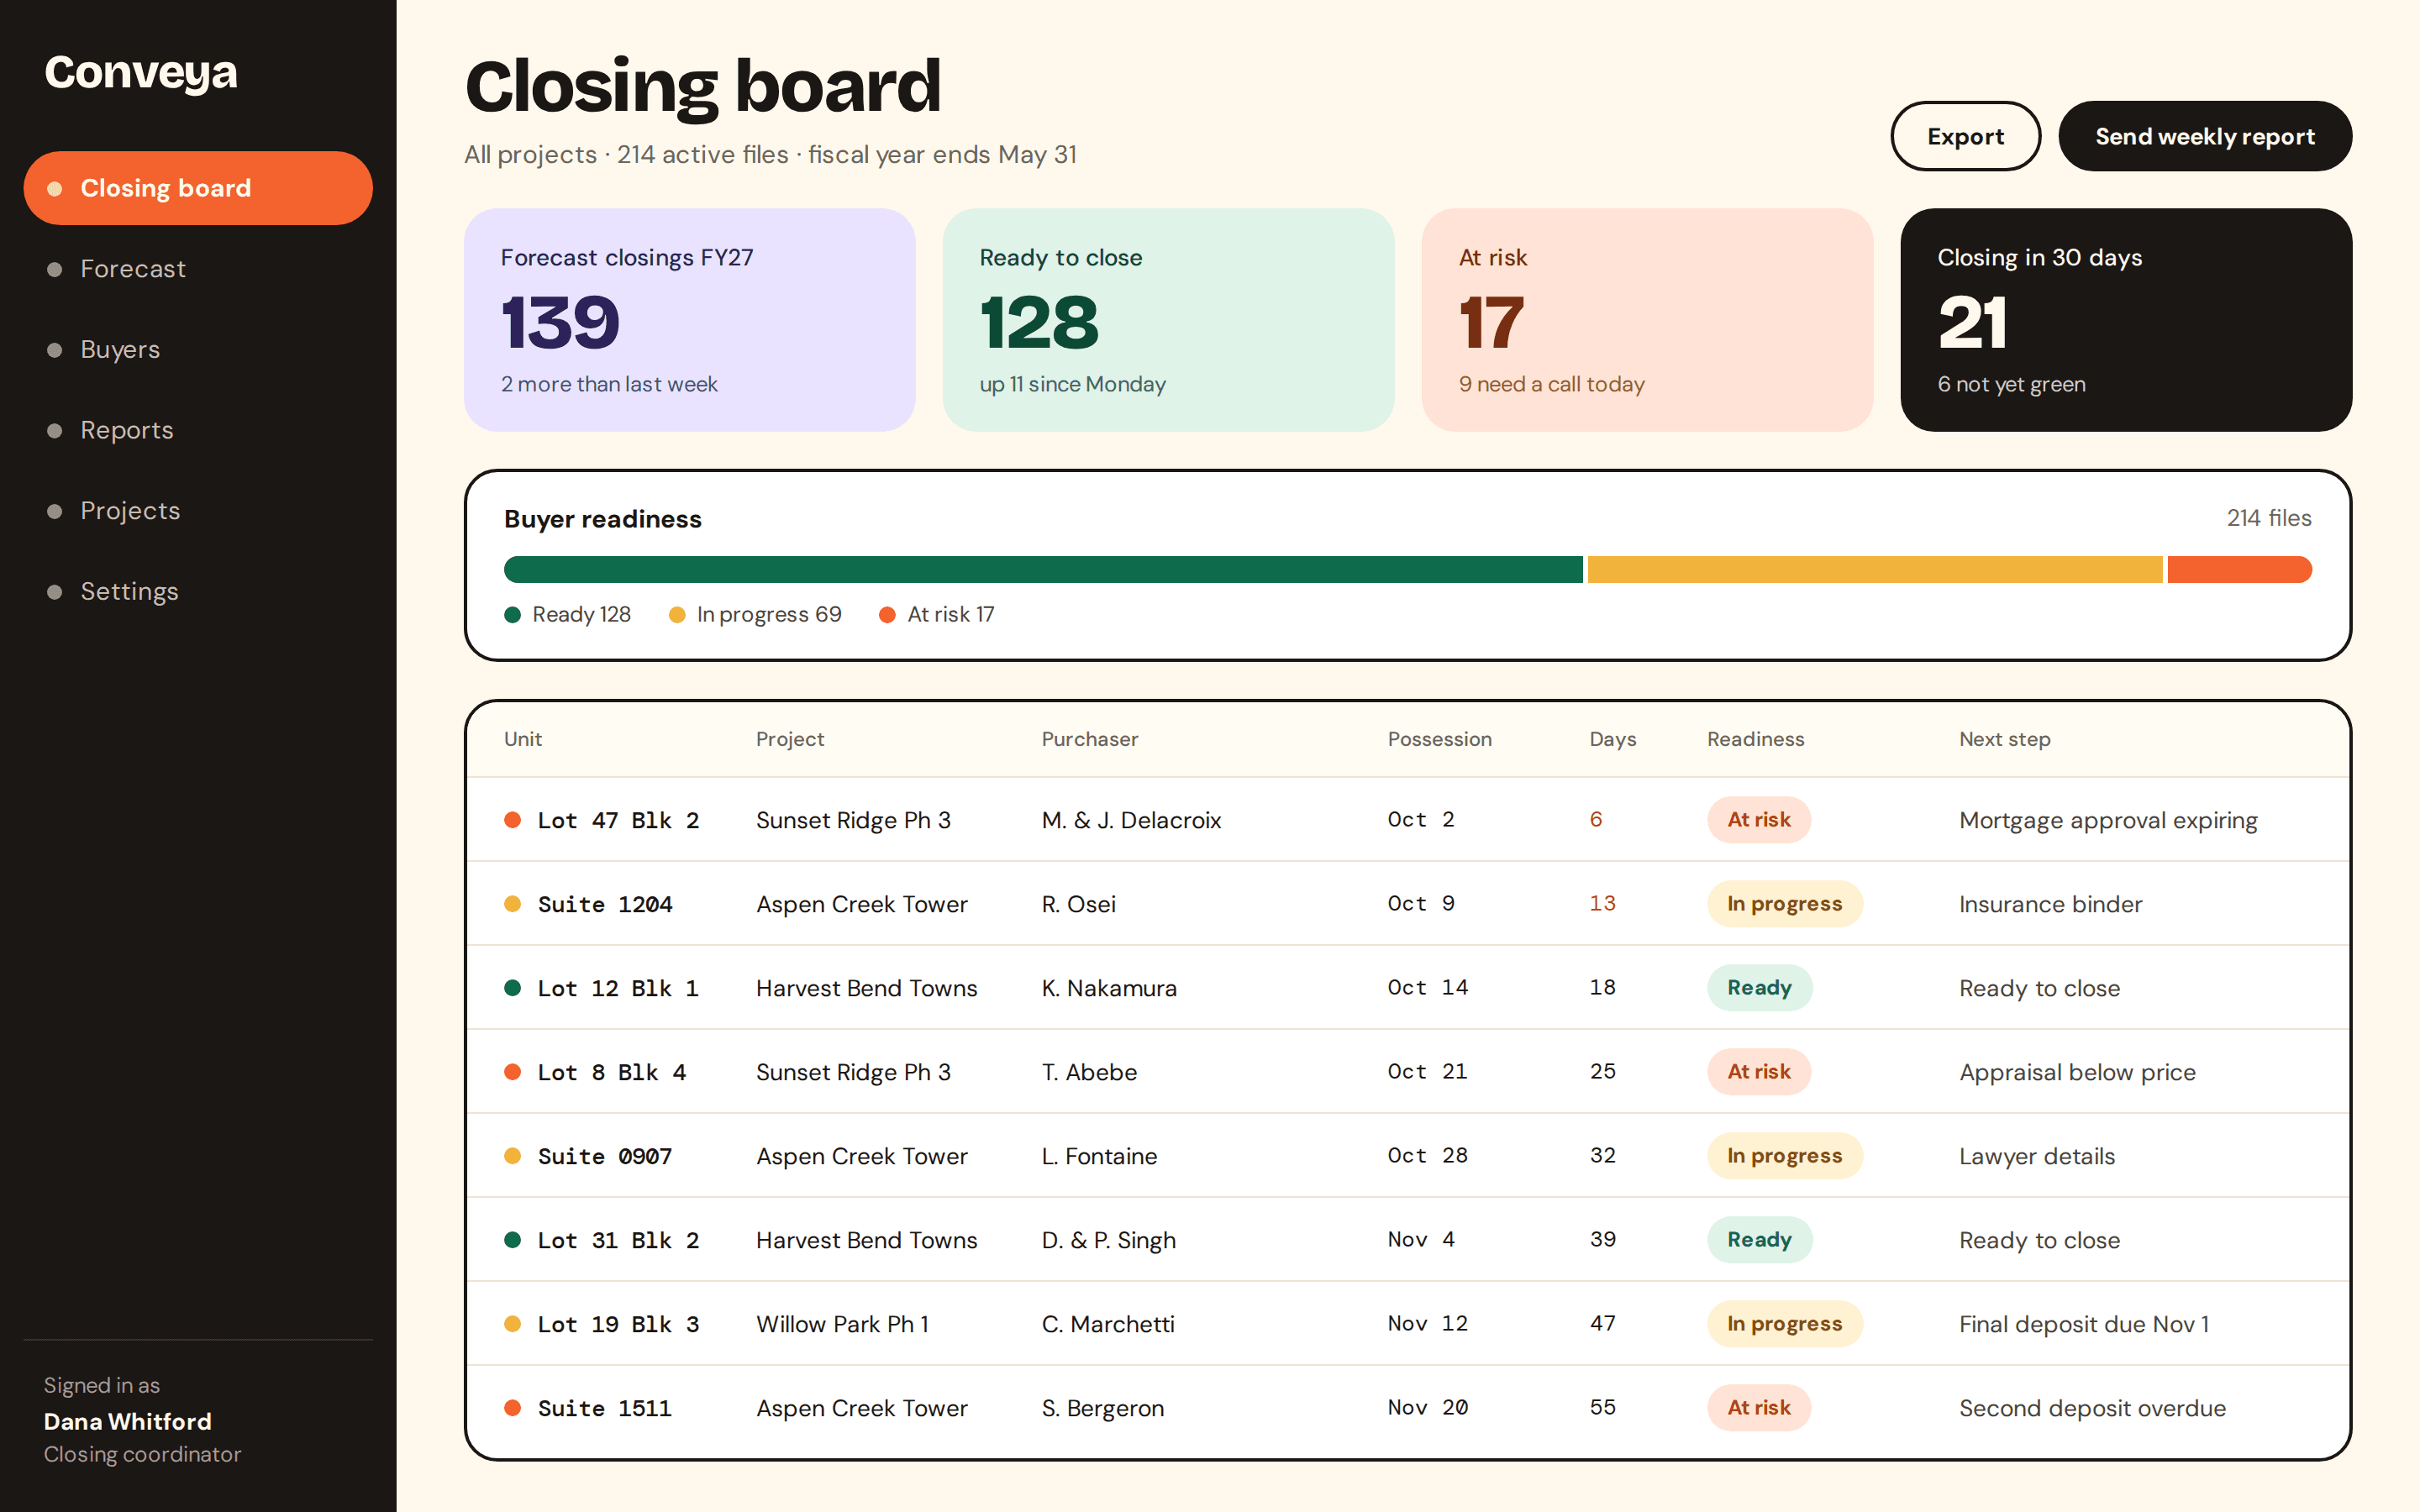
Task: Click purchaser K. Nakamura
Action: pos(1109,988)
